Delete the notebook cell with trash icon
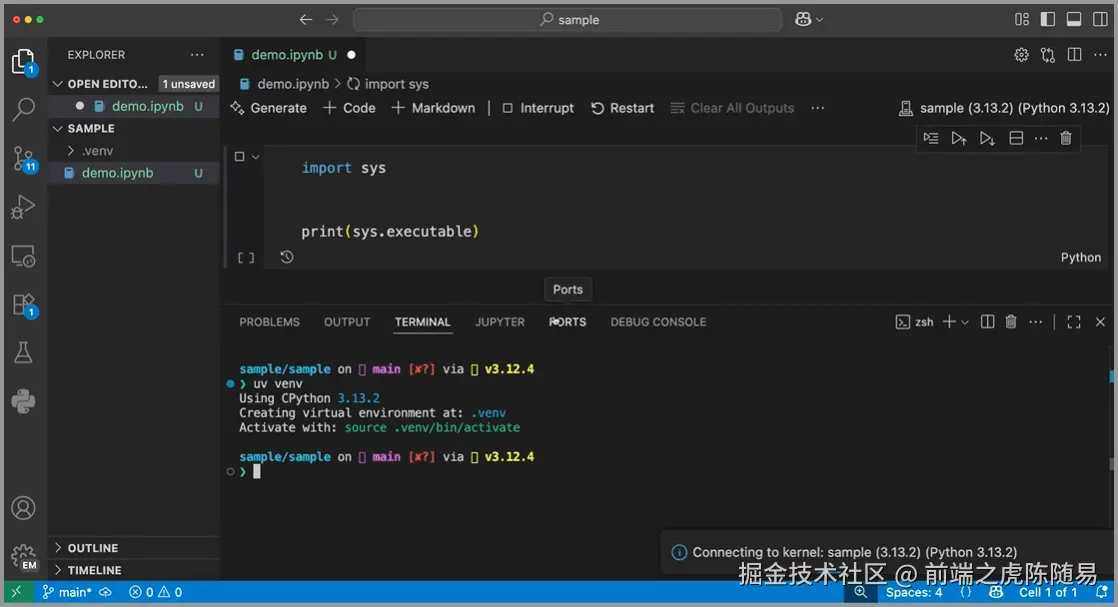Image resolution: width=1118 pixels, height=607 pixels. tap(1066, 138)
